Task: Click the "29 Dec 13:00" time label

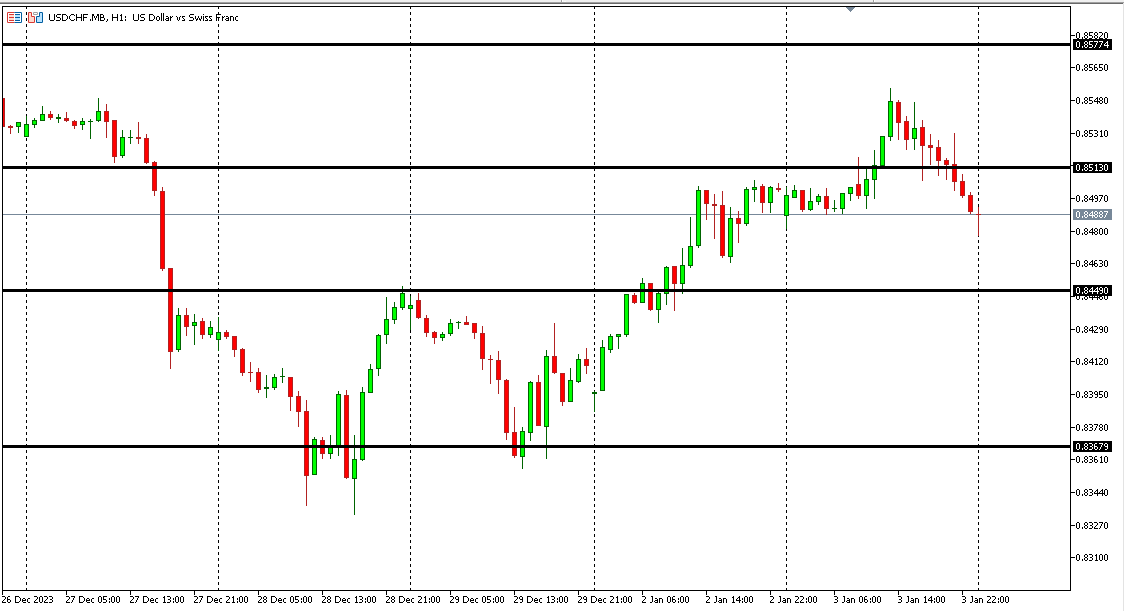Action: click(541, 600)
